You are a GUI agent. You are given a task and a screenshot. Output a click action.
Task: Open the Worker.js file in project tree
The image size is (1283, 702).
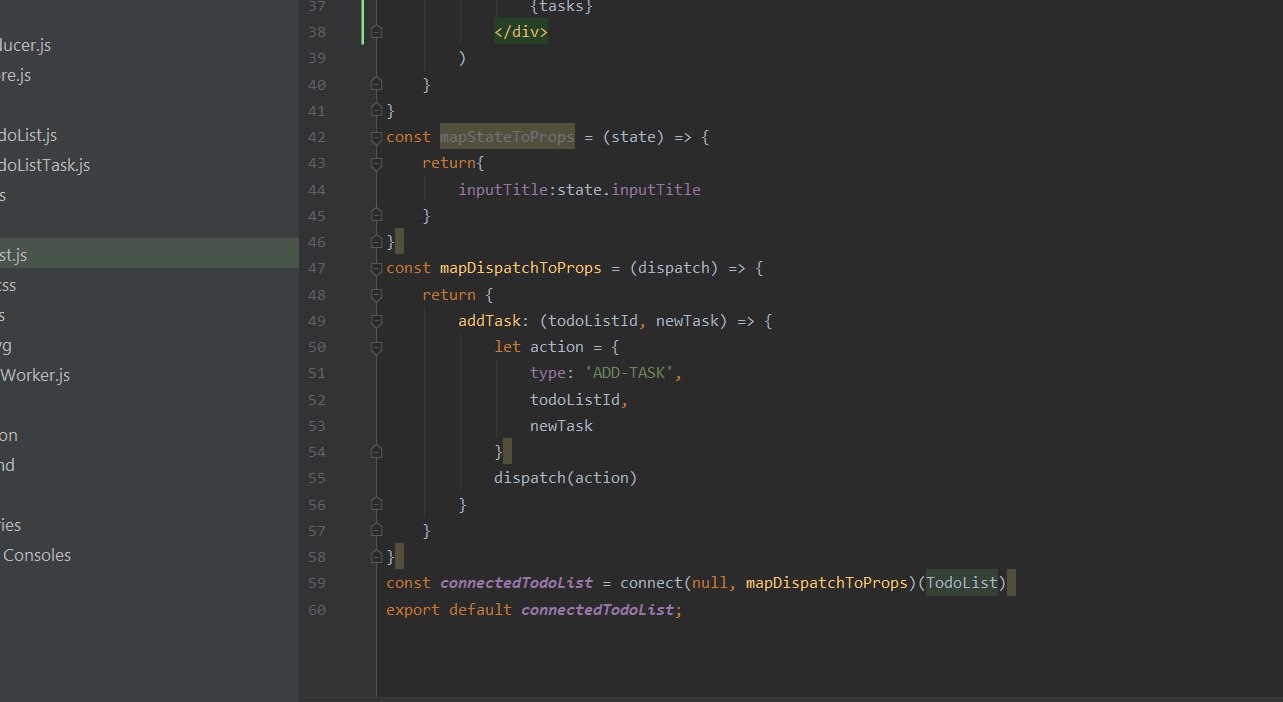(35, 375)
